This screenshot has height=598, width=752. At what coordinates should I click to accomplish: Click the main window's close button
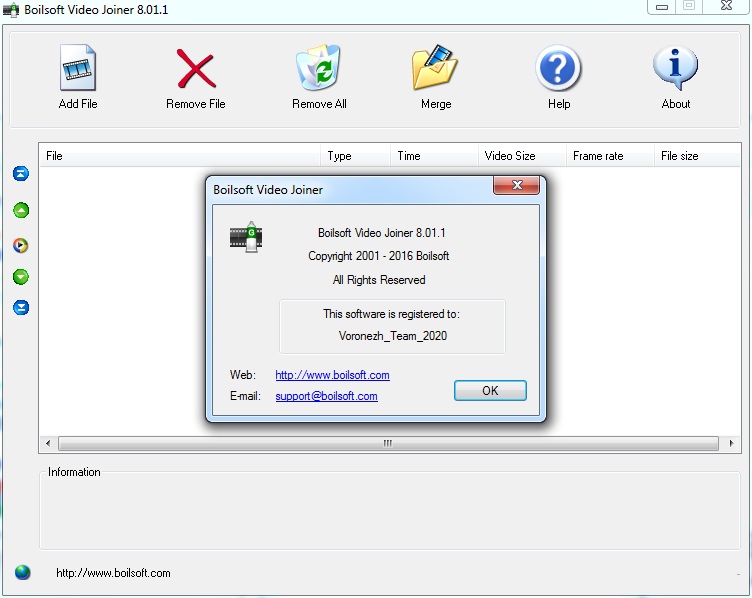point(726,6)
